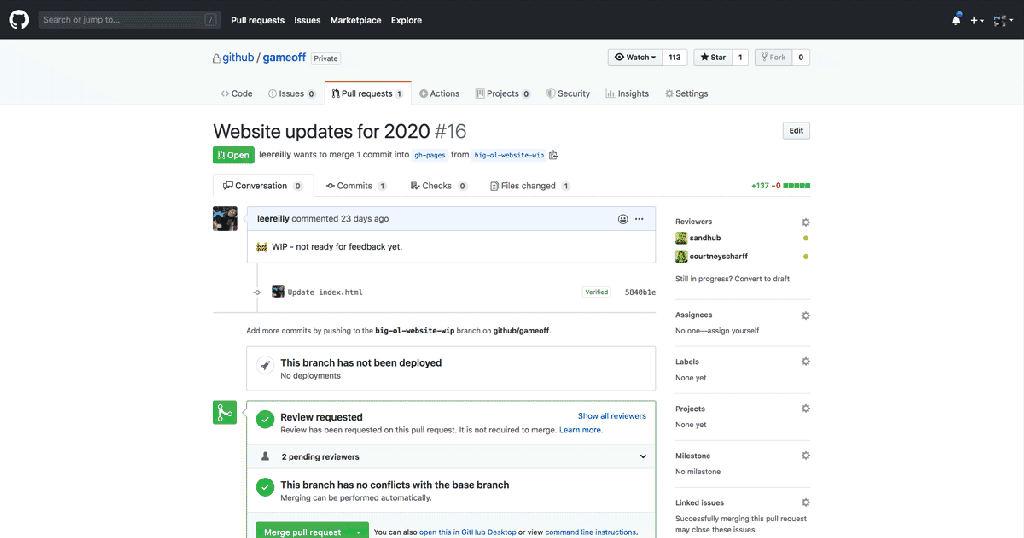1024x538 pixels.
Task: Copy branch name with clipboard icon
Action: pos(553,155)
